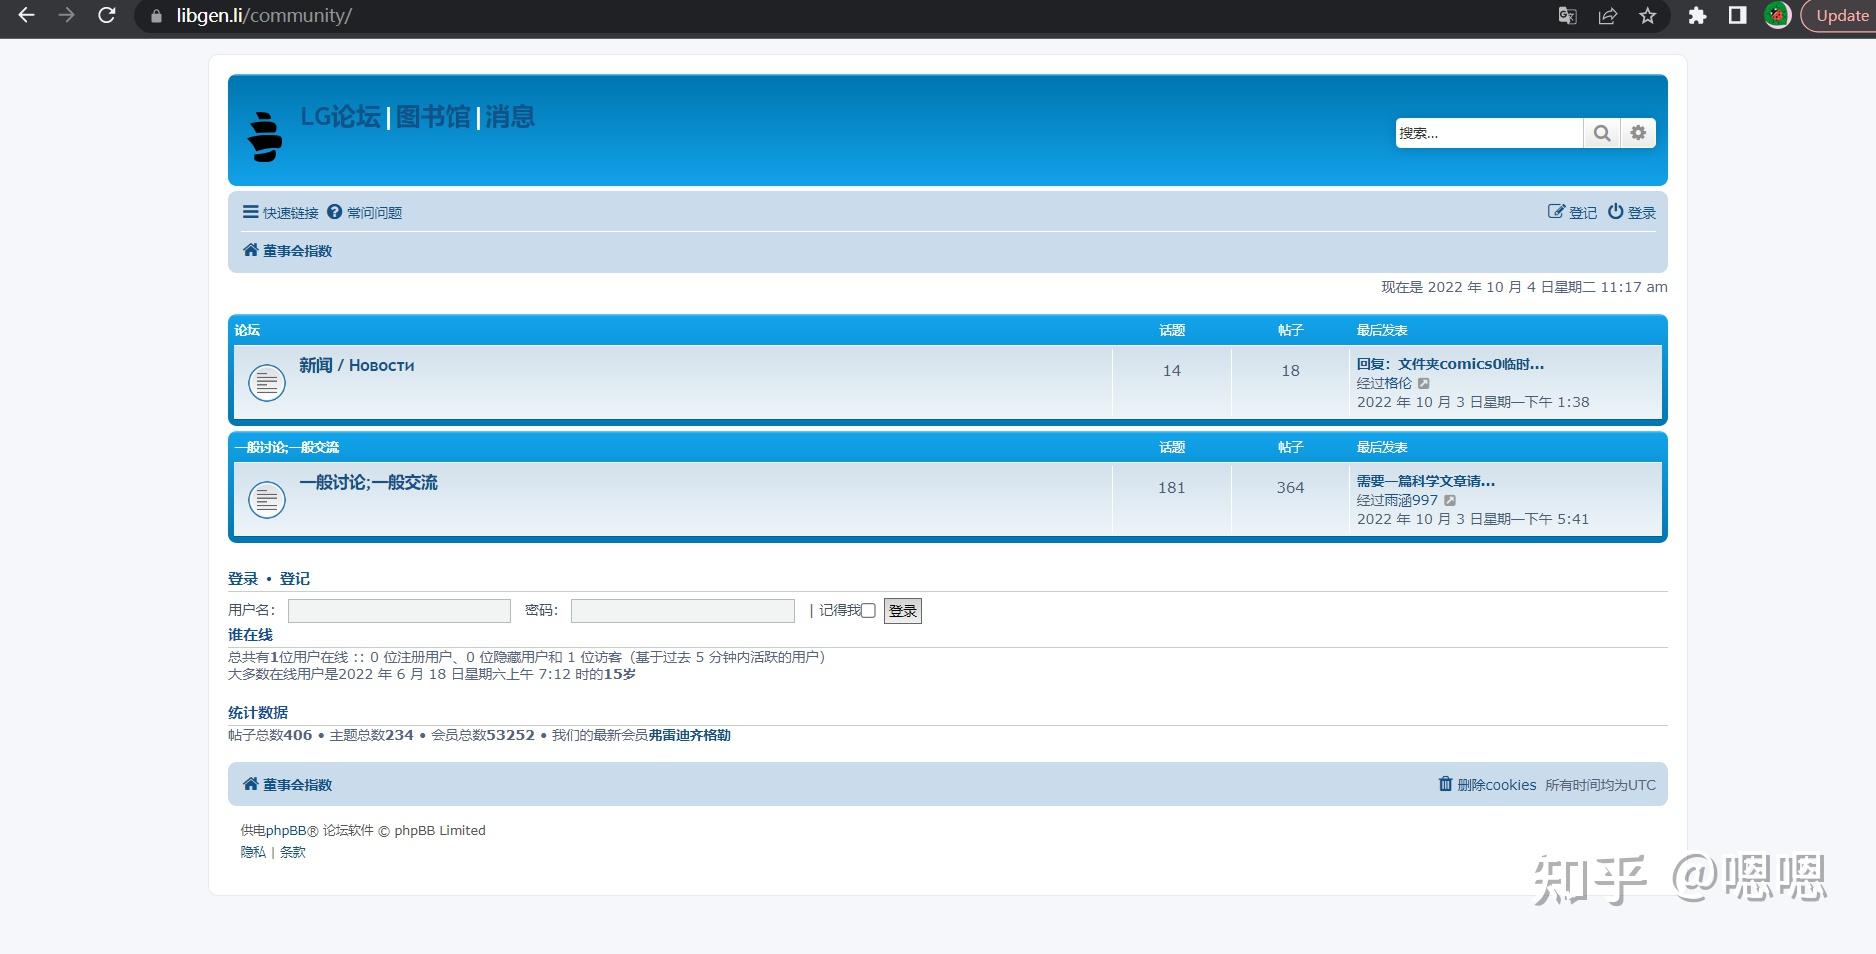This screenshot has height=954, width=1876.
Task: Click the 登记 heading link above the form
Action: tap(295, 579)
